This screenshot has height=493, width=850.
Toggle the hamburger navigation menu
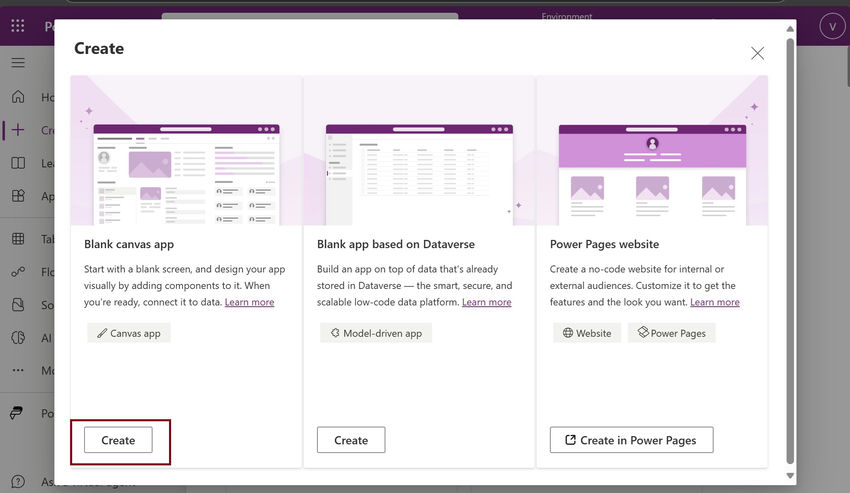(18, 62)
